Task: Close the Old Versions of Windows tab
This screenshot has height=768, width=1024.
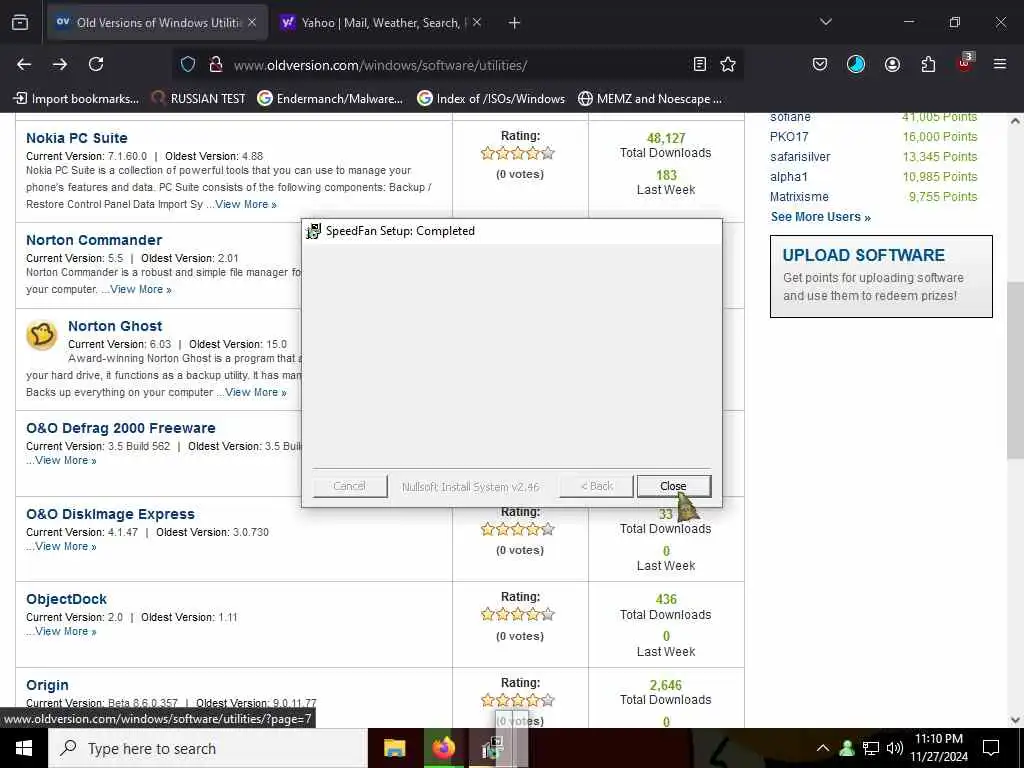Action: pyautogui.click(x=252, y=22)
